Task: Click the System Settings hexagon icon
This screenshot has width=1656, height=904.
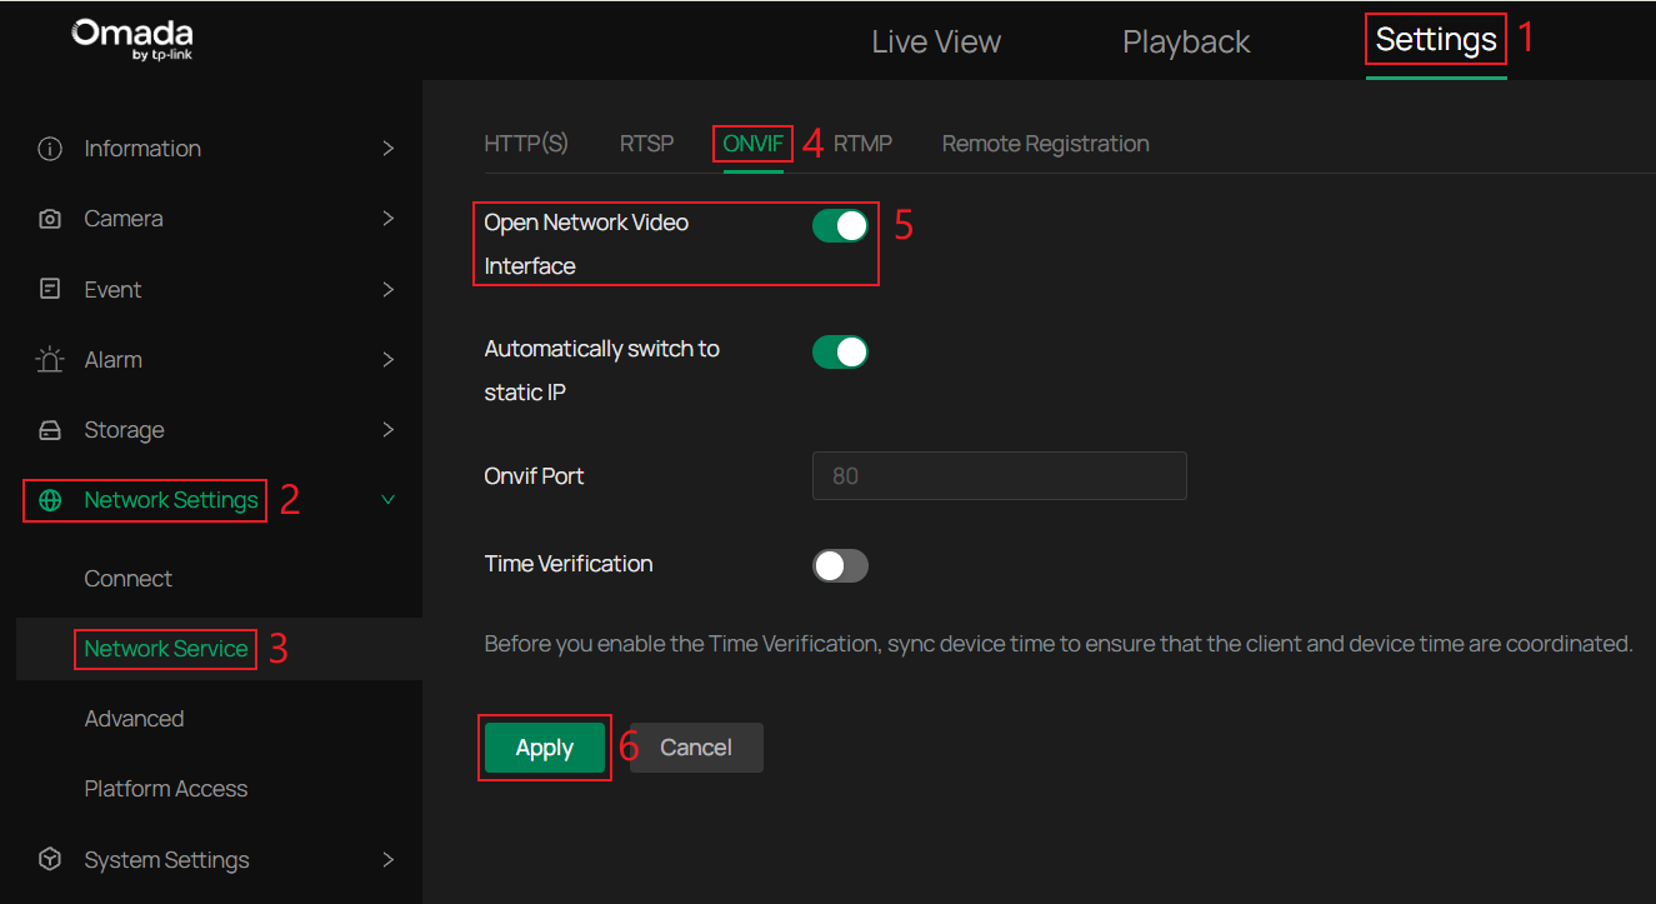Action: tap(50, 859)
